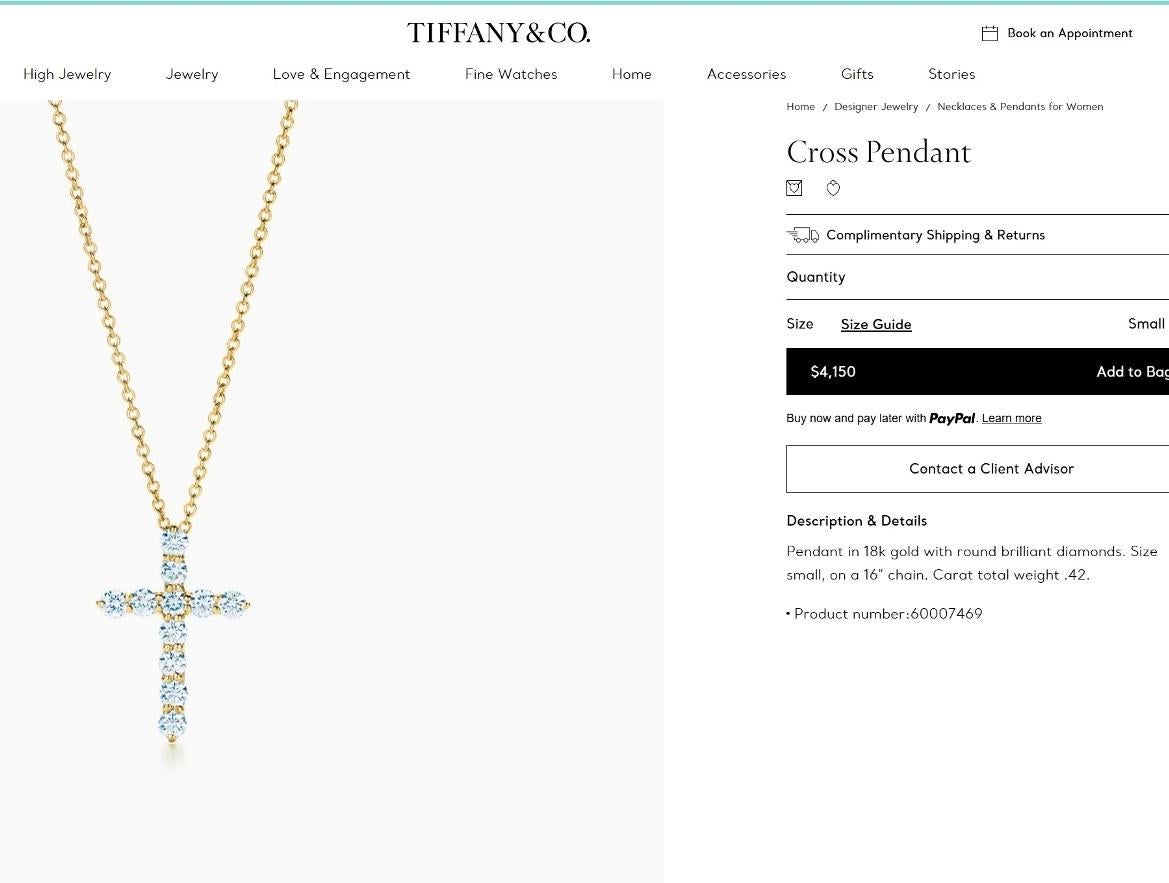1169x883 pixels.
Task: Click PayPal Learn more link
Action: tap(1011, 418)
